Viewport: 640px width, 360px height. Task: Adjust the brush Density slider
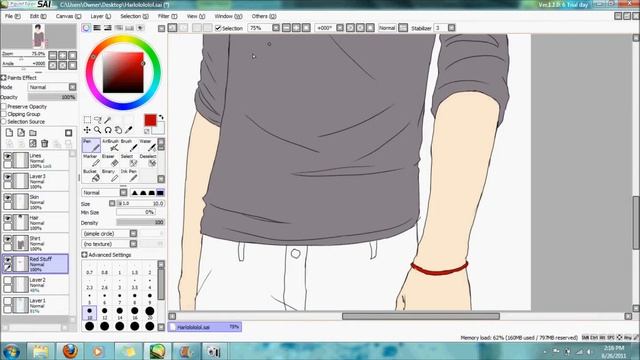[x=140, y=222]
